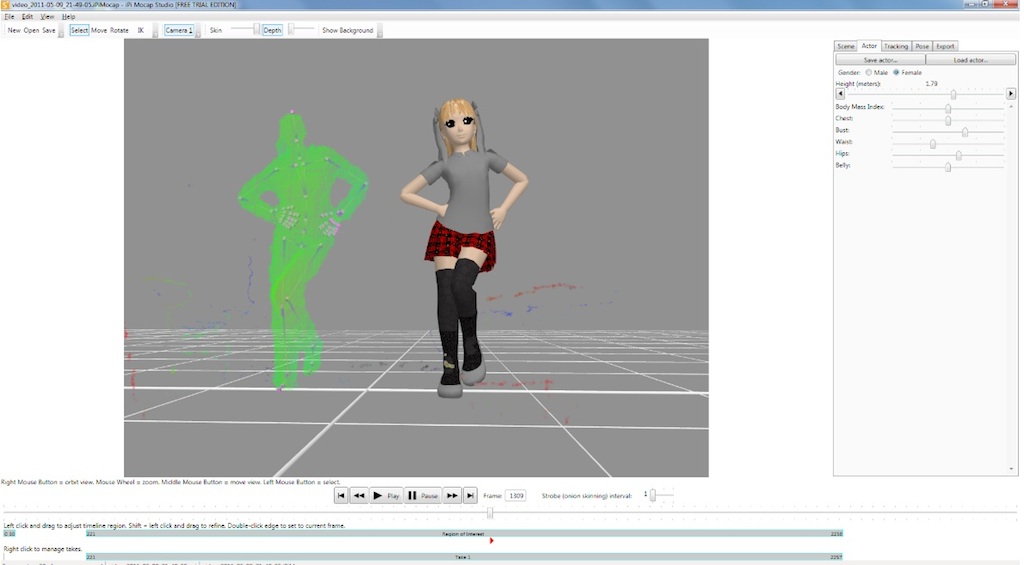
Task: Click the Chest slider handle
Action: pos(948,120)
